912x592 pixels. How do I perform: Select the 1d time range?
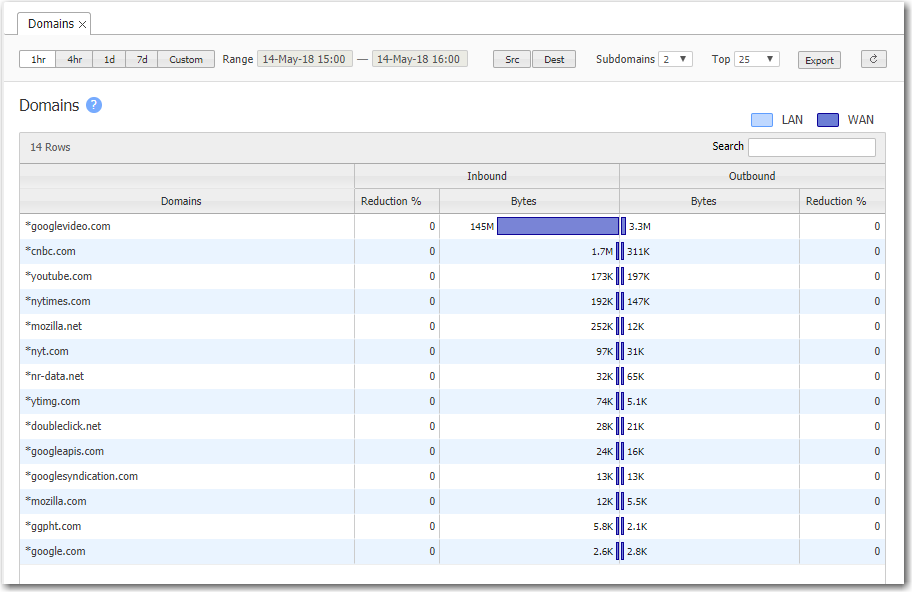pos(109,59)
